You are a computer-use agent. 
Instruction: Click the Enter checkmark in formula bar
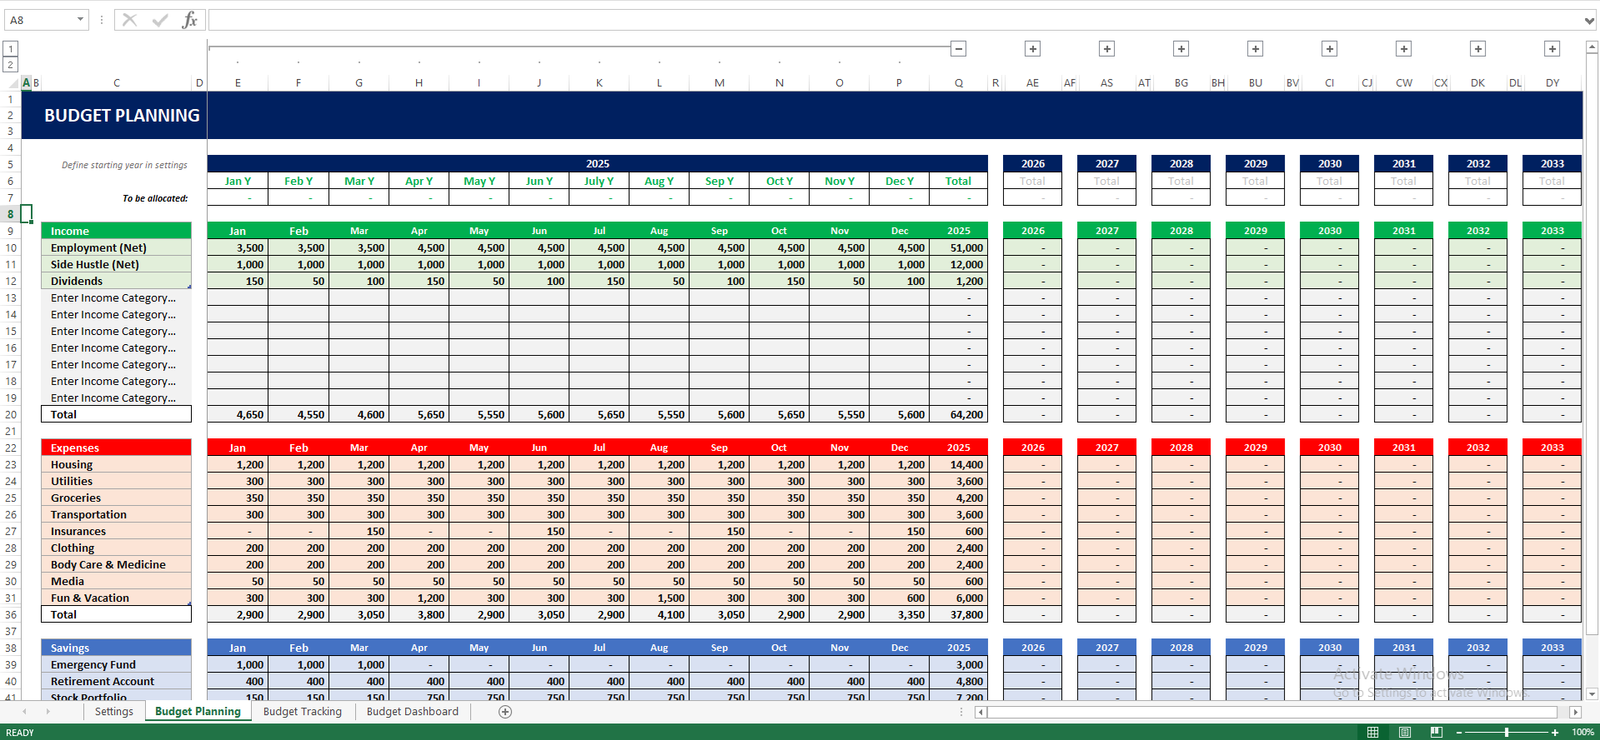159,20
